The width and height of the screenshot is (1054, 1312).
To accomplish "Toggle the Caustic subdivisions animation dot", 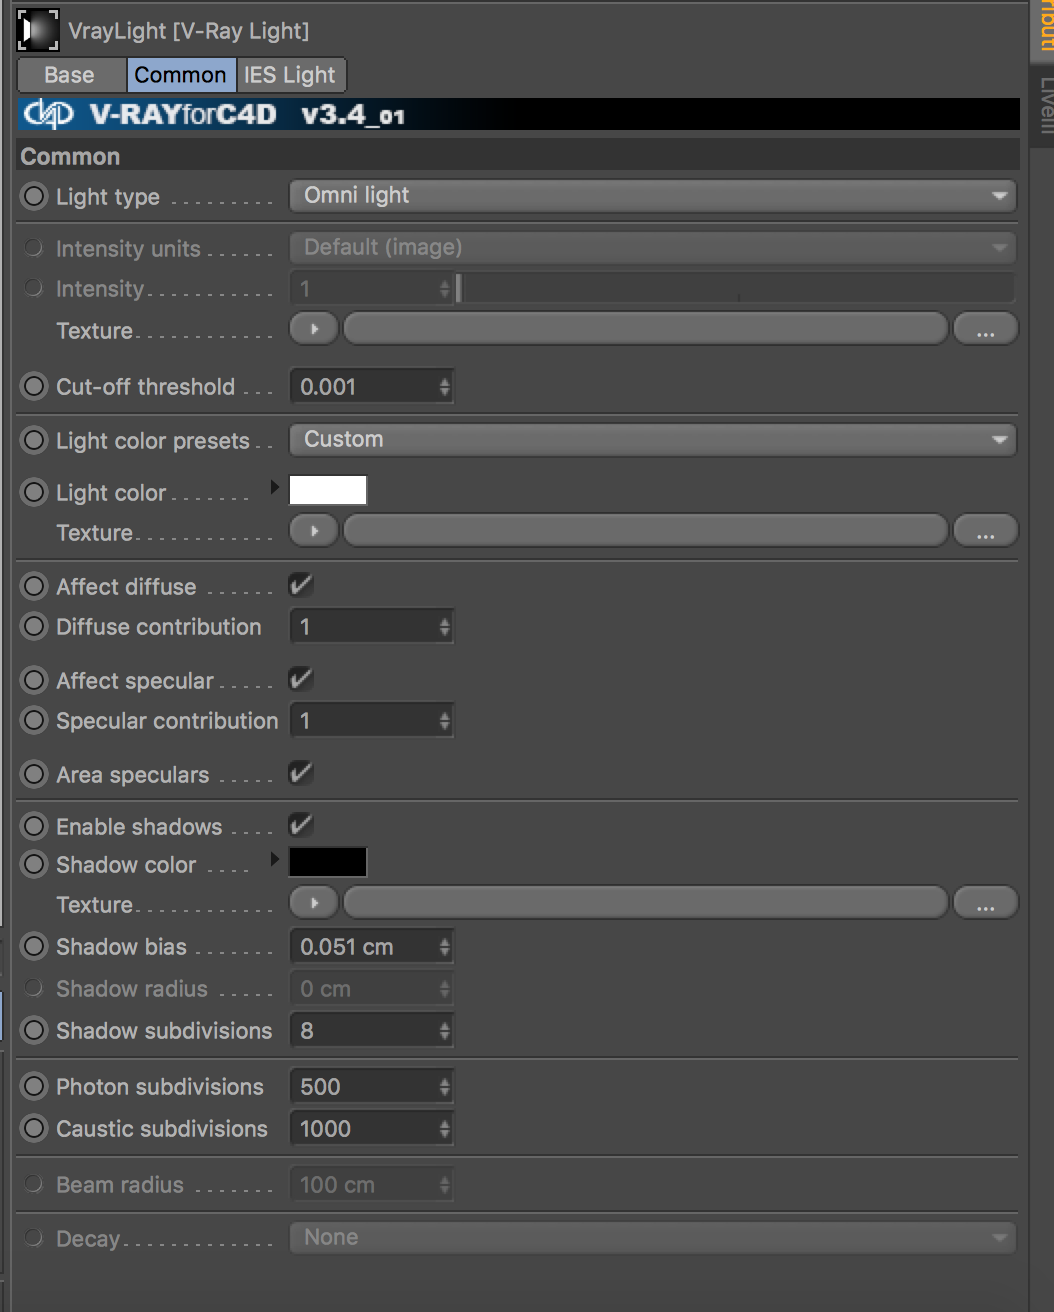I will point(35,1128).
